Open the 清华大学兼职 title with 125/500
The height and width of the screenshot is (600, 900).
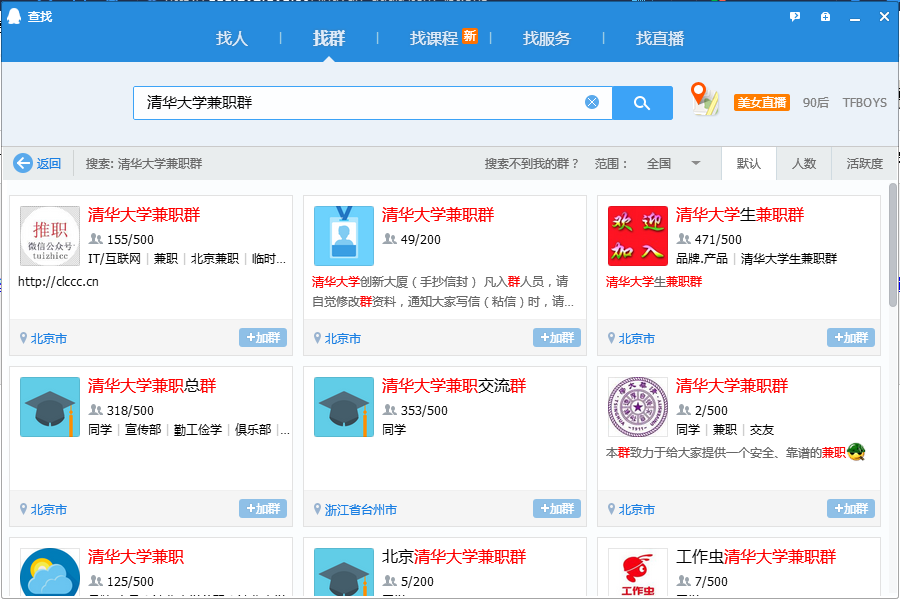pos(136,557)
